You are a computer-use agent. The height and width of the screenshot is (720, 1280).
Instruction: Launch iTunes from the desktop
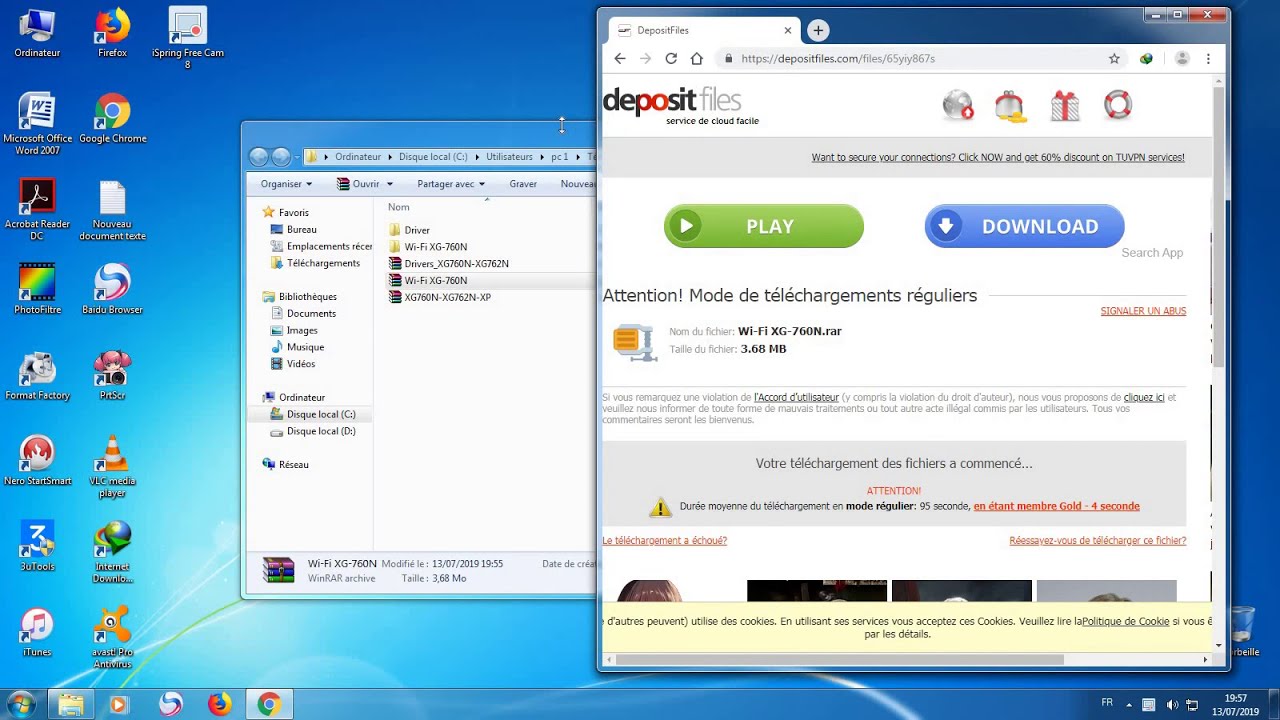37,633
